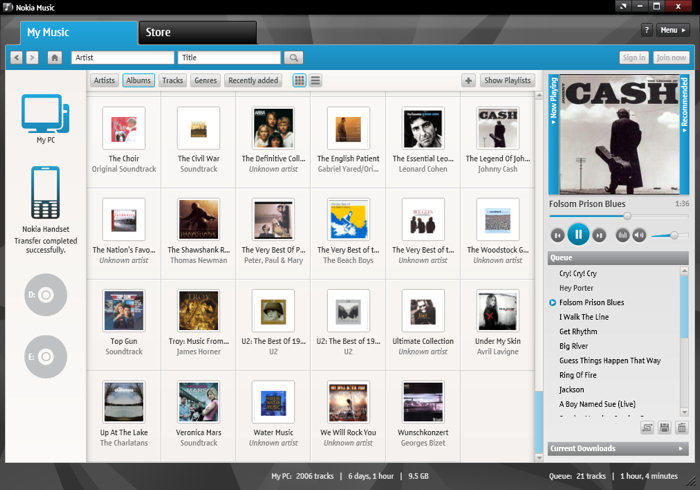Open the home view via house icon

pos(55,58)
